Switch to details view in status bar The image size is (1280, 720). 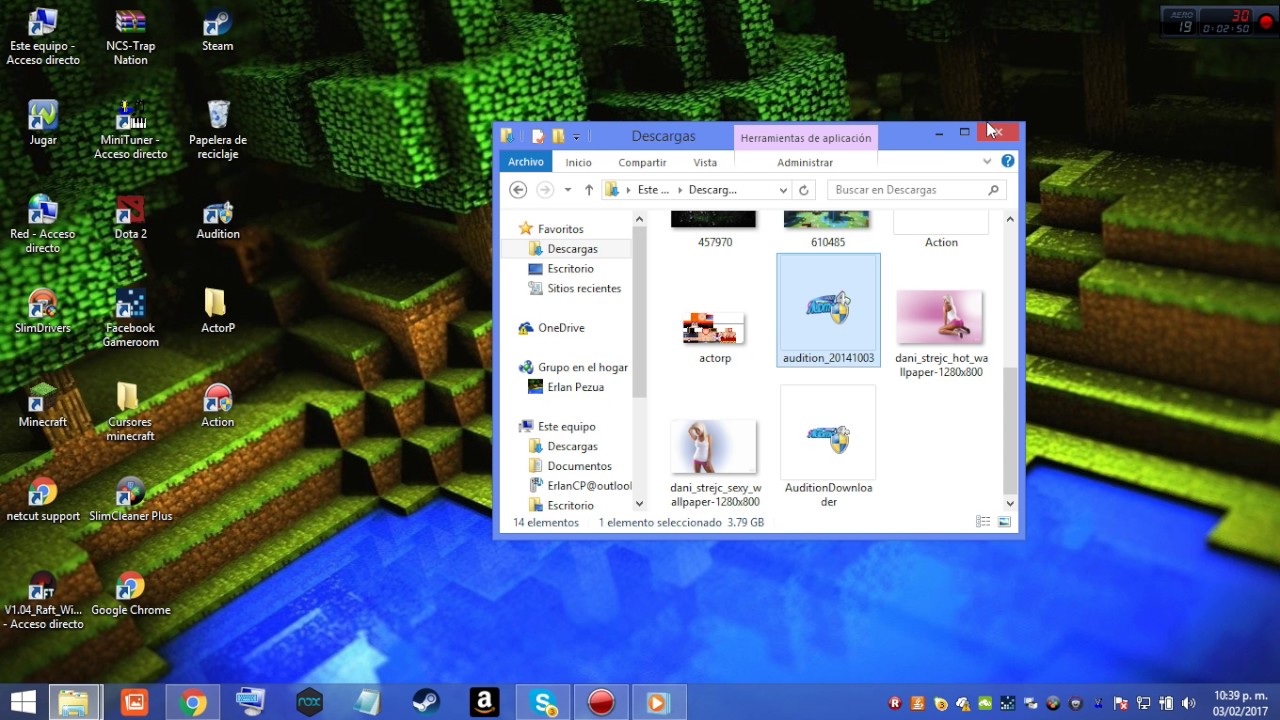point(983,522)
